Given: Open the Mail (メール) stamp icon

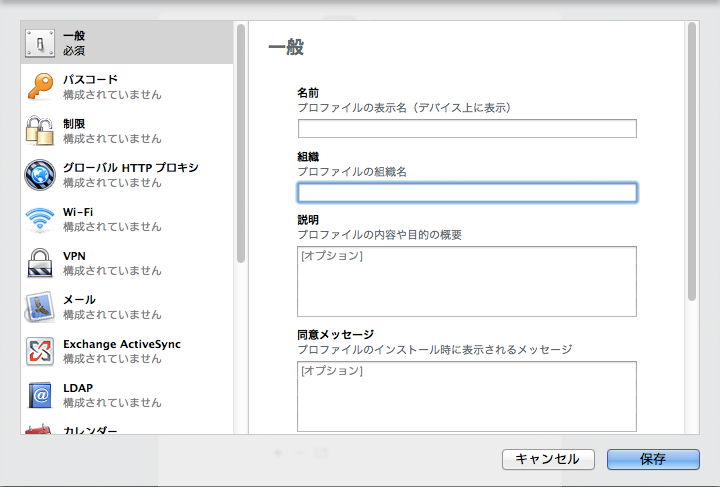Looking at the screenshot, I should coord(40,306).
